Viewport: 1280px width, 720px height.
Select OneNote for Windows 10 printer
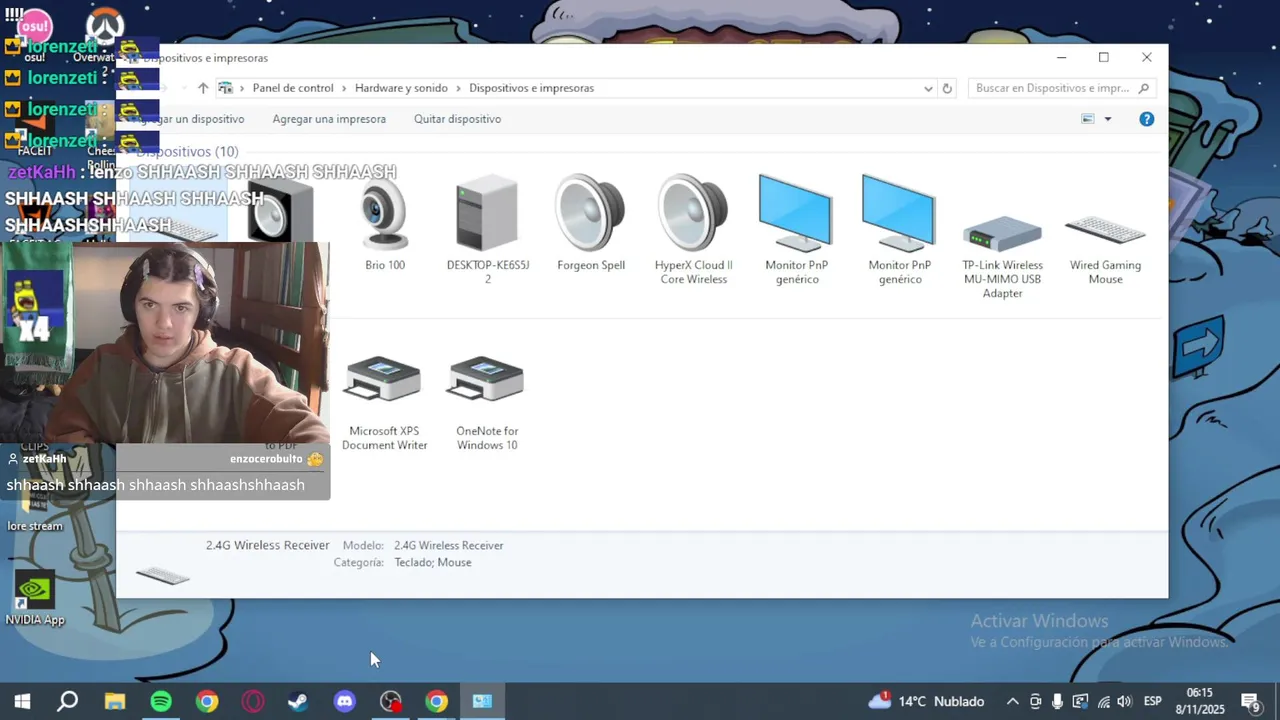[x=487, y=403]
